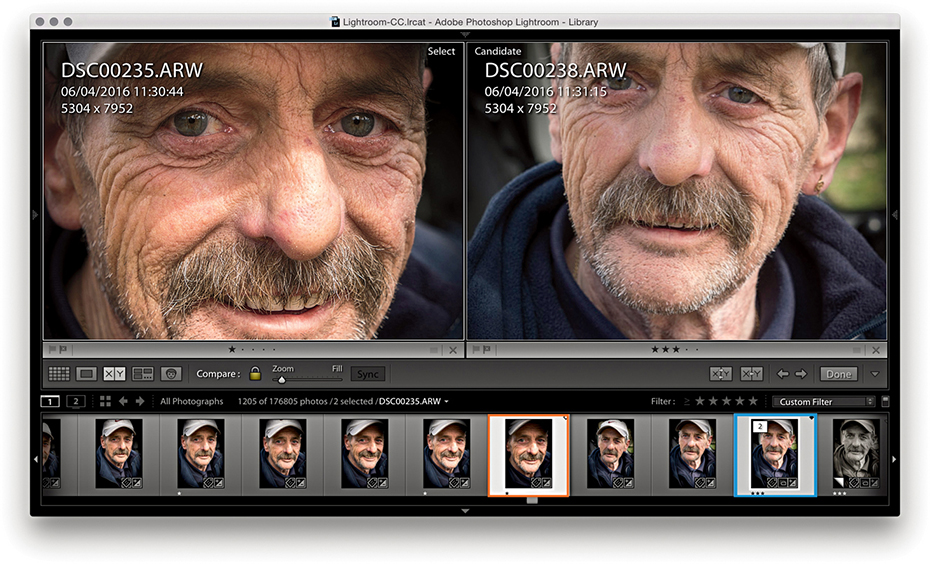930x564 pixels.
Task: Toggle the Compare zoom link lock
Action: [x=255, y=374]
